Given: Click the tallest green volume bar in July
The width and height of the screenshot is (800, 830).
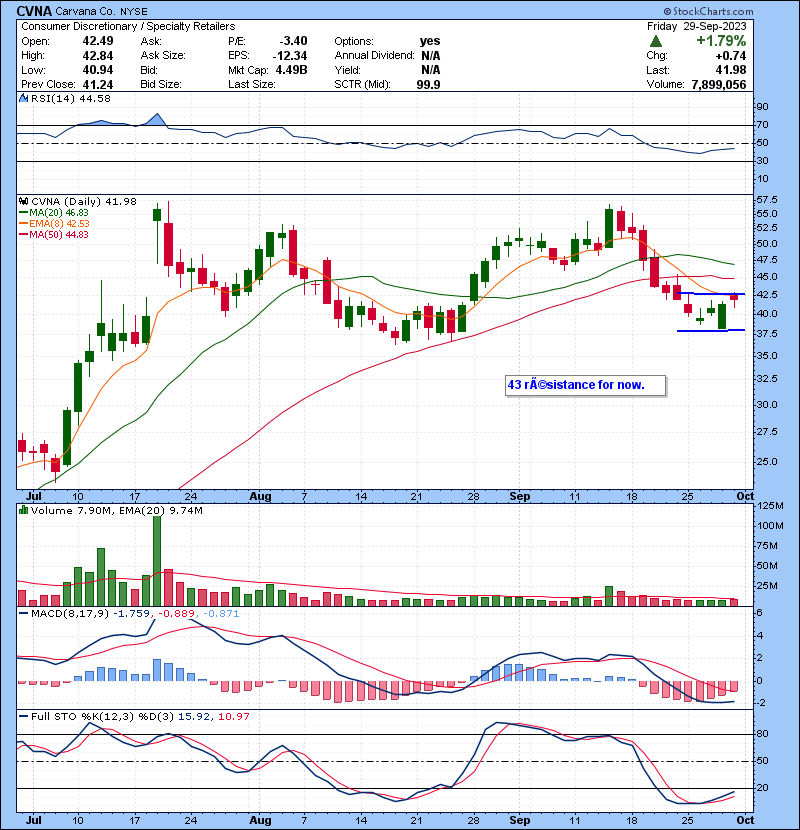Looking at the screenshot, I should point(157,561).
